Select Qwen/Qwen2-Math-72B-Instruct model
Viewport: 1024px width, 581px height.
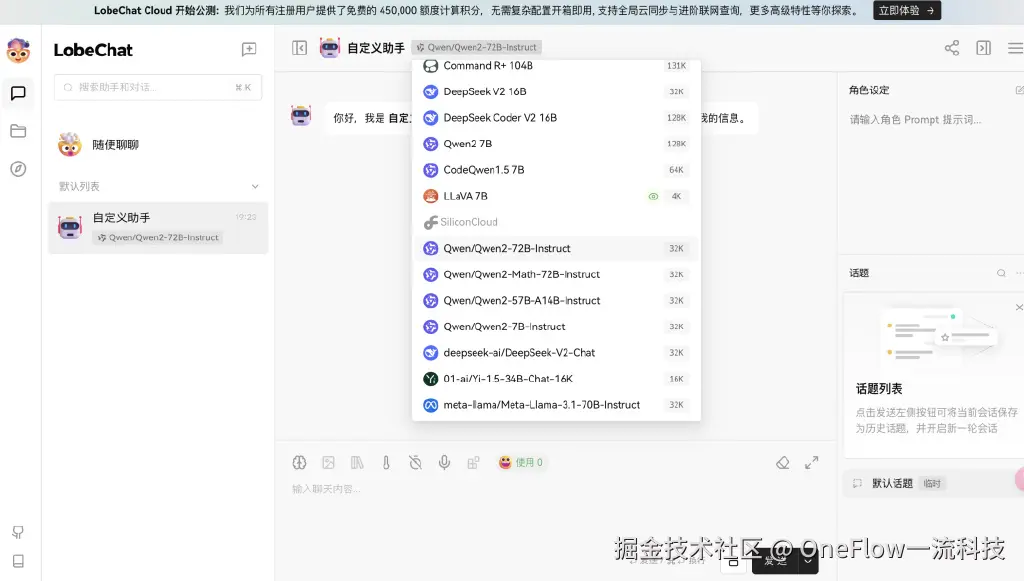point(556,274)
